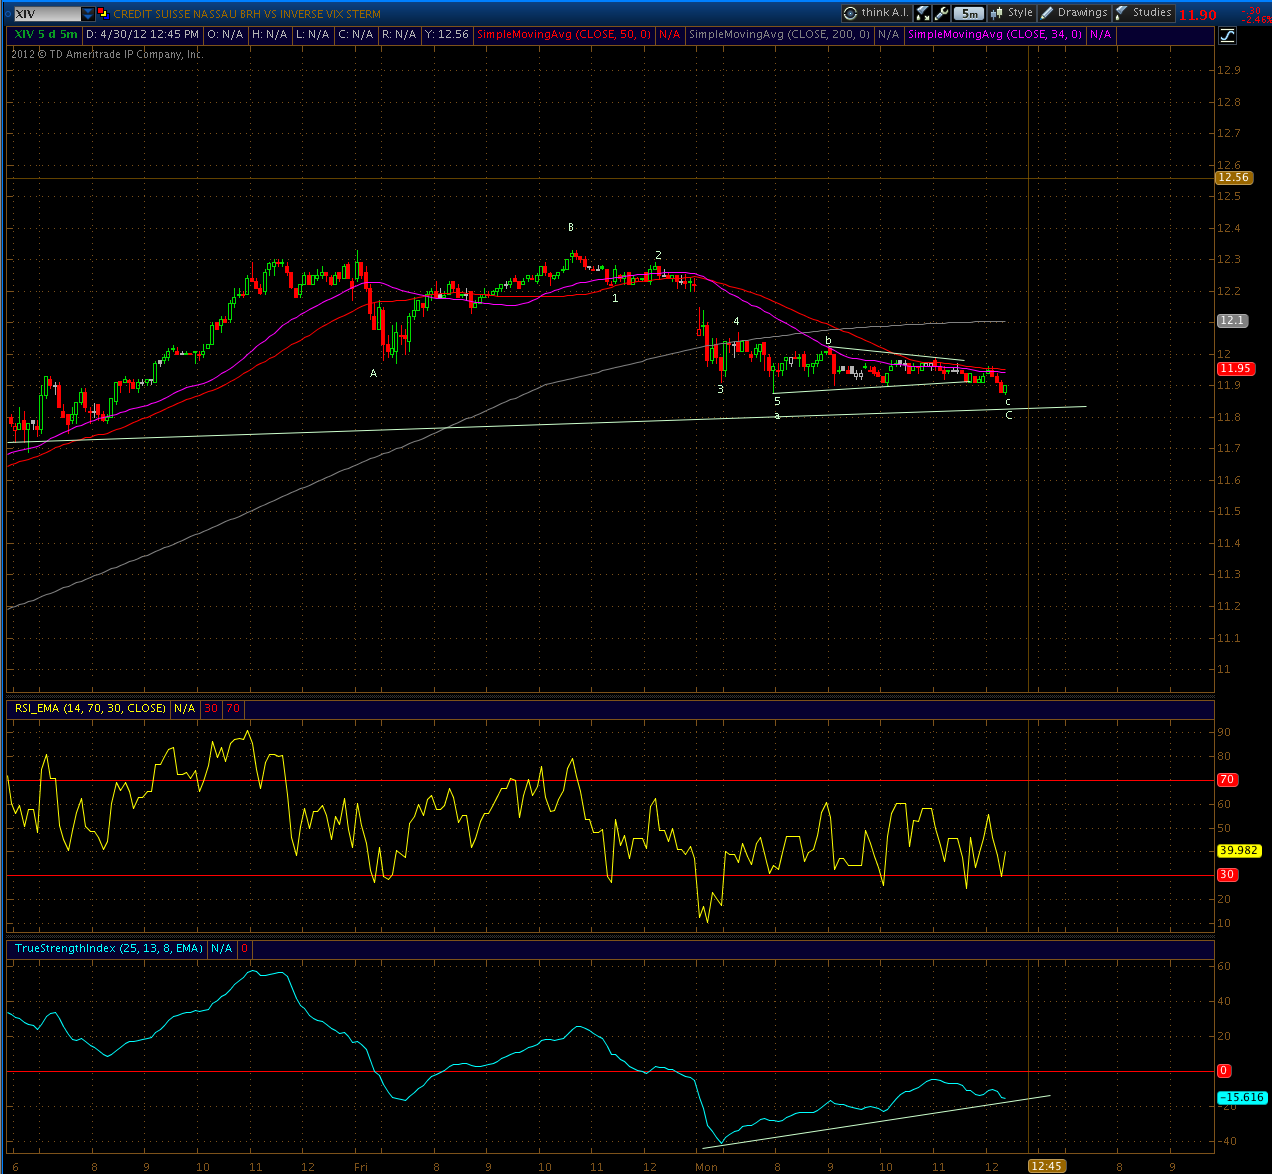Click the wave label B on chart
The width and height of the screenshot is (1272, 1174).
point(571,228)
